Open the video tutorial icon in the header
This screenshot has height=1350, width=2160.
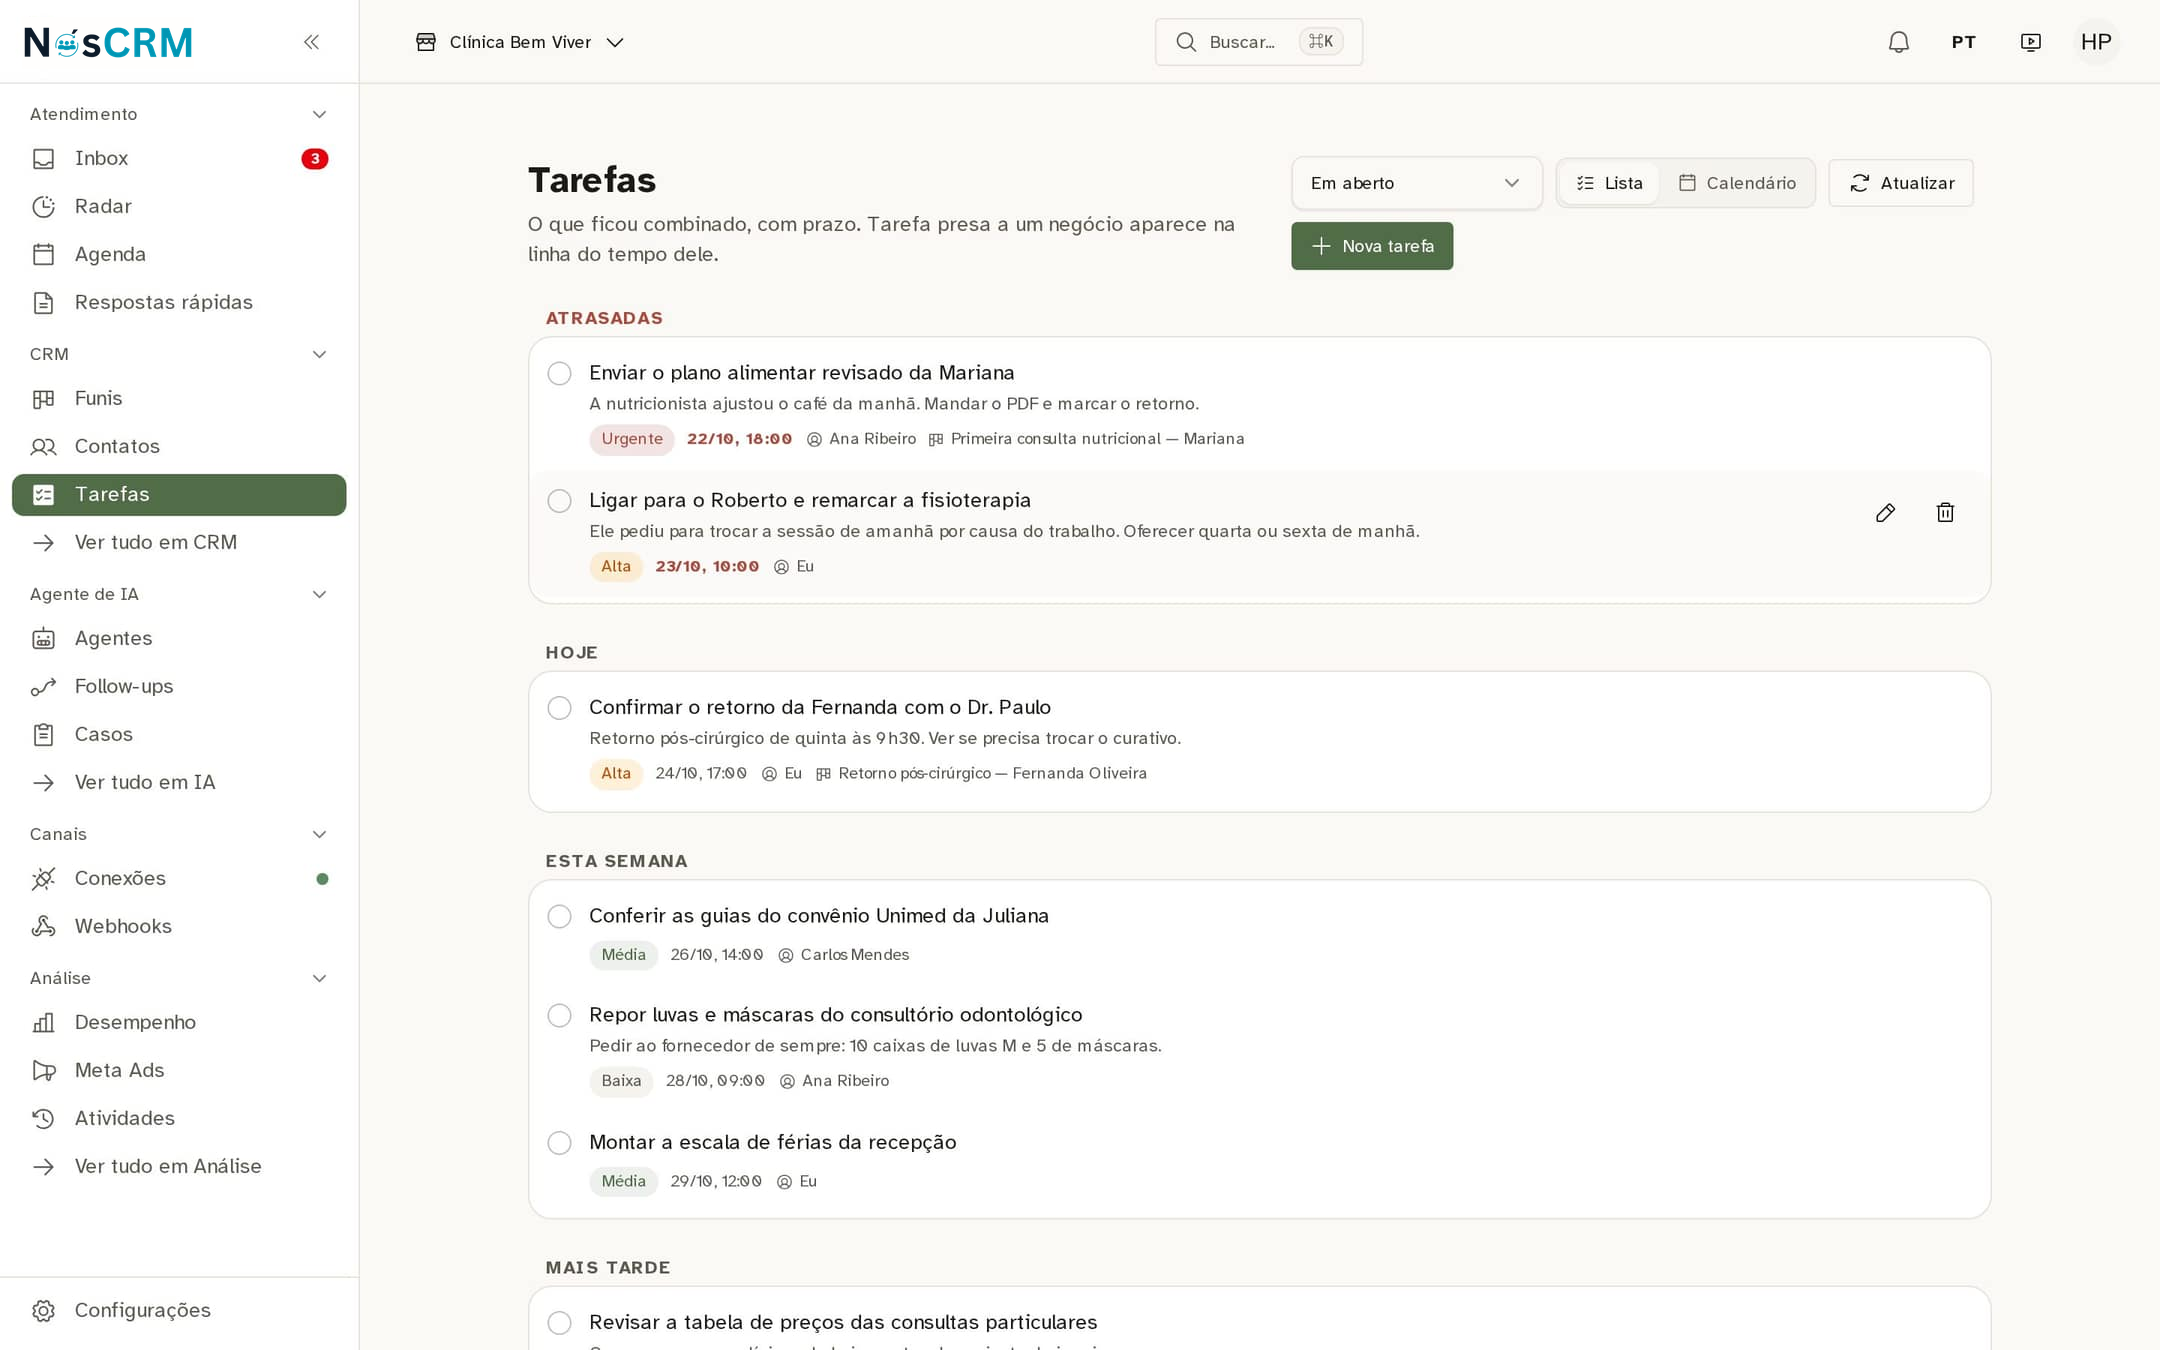pos(2030,42)
